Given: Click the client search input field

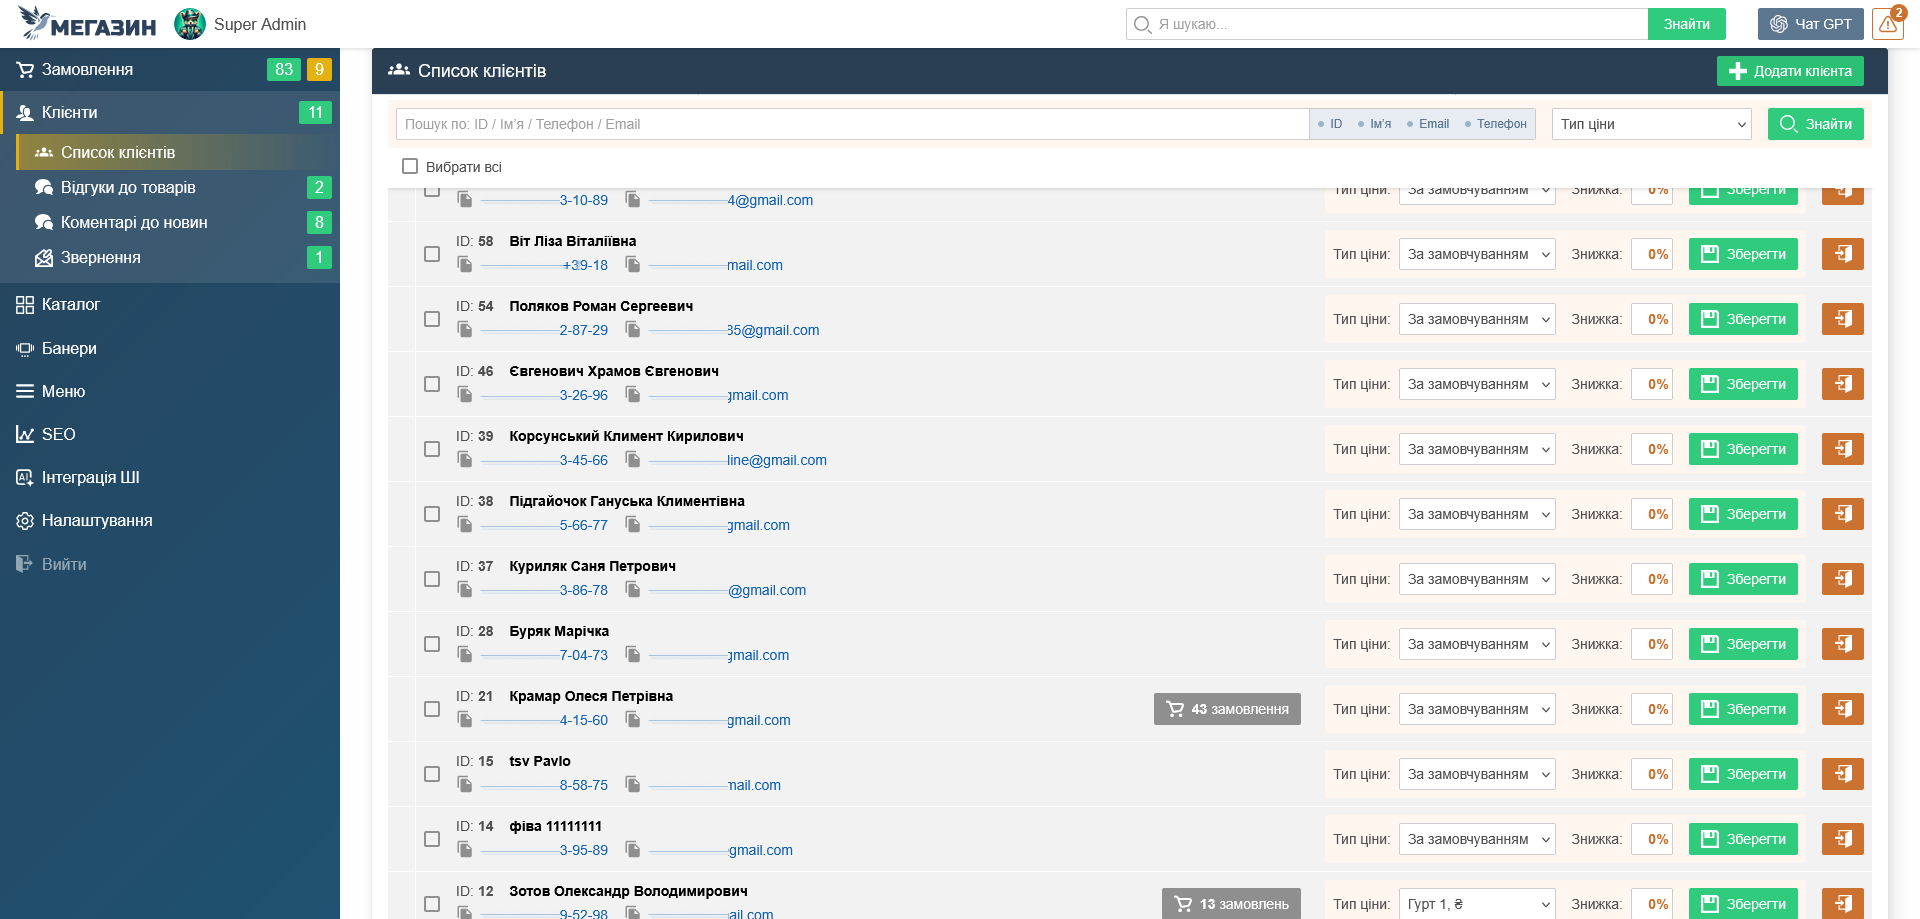Looking at the screenshot, I should (853, 124).
